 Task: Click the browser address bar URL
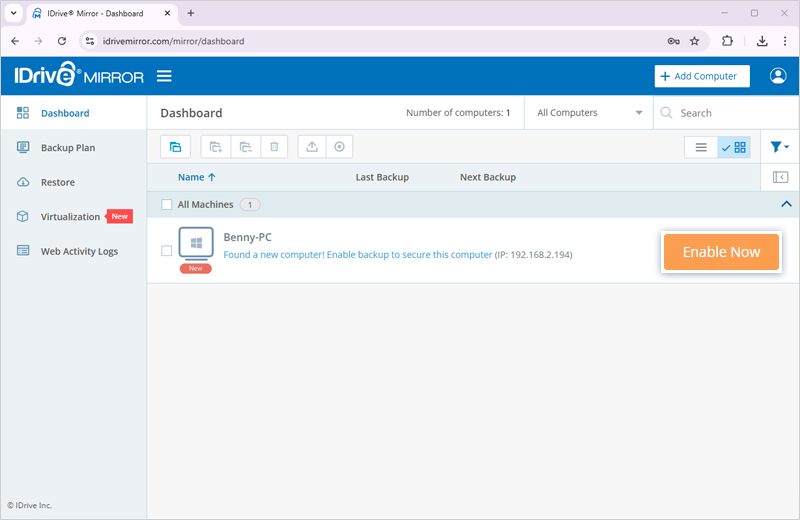(x=173, y=41)
